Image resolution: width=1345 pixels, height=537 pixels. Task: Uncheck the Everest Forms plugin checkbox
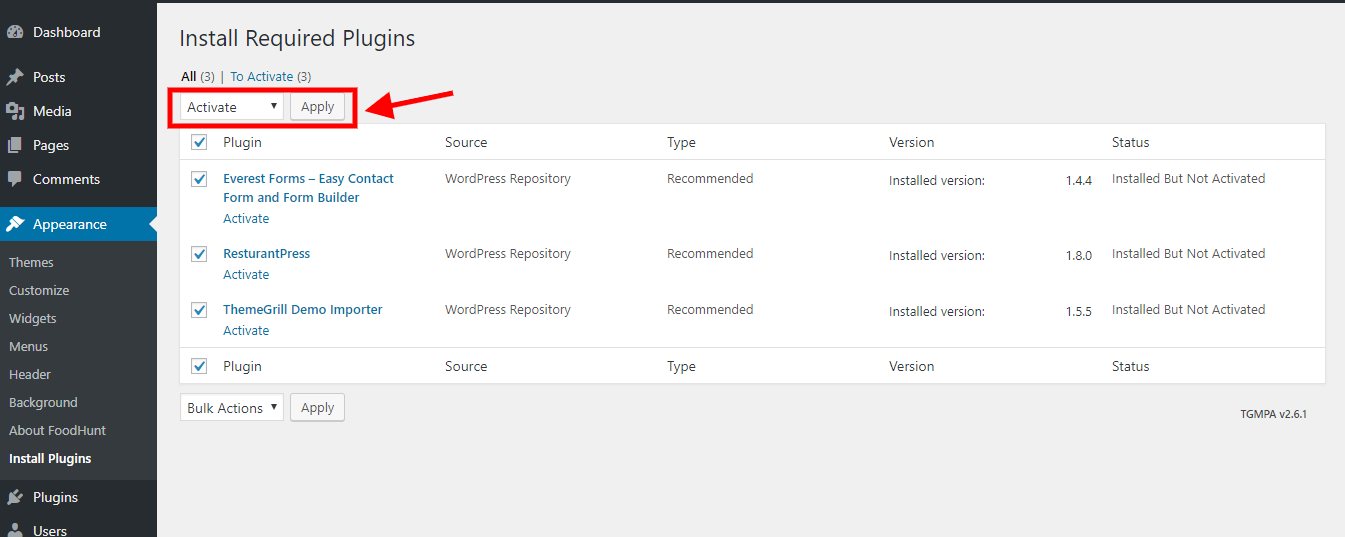coord(199,179)
